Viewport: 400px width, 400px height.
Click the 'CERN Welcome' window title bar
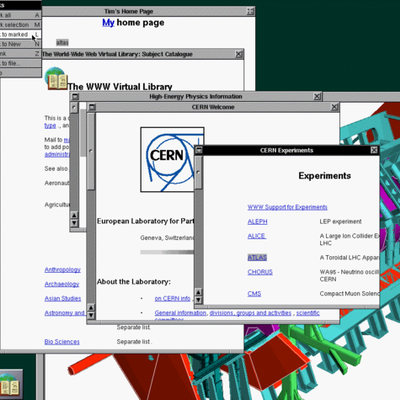click(x=213, y=107)
